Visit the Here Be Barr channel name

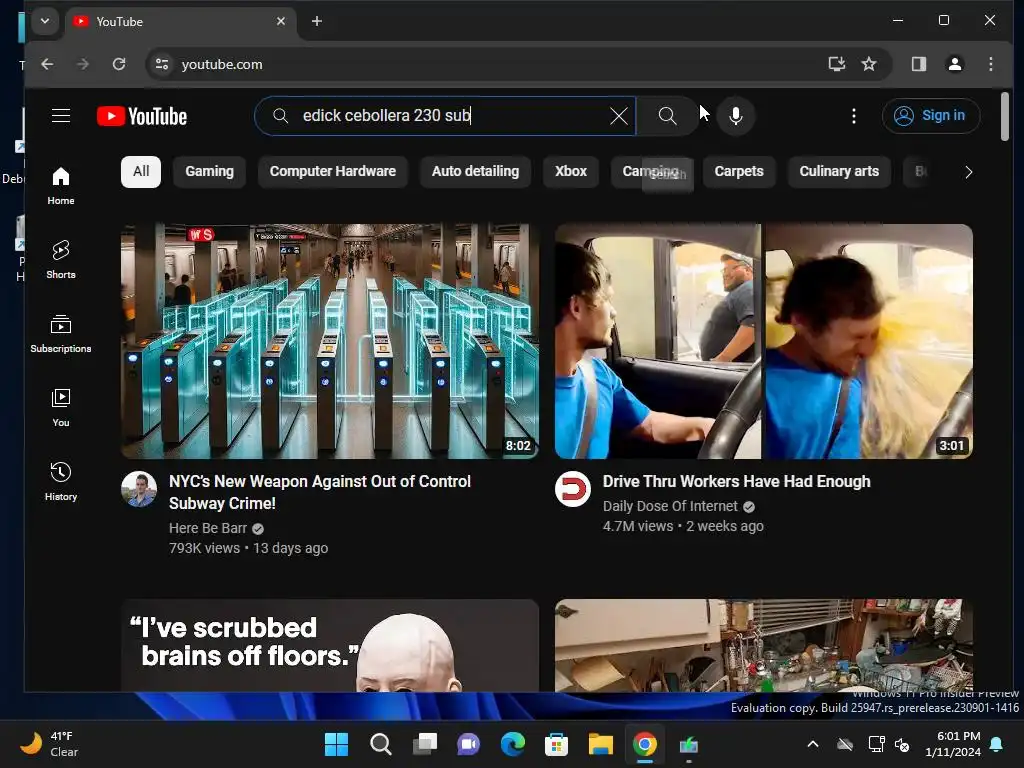pos(208,528)
